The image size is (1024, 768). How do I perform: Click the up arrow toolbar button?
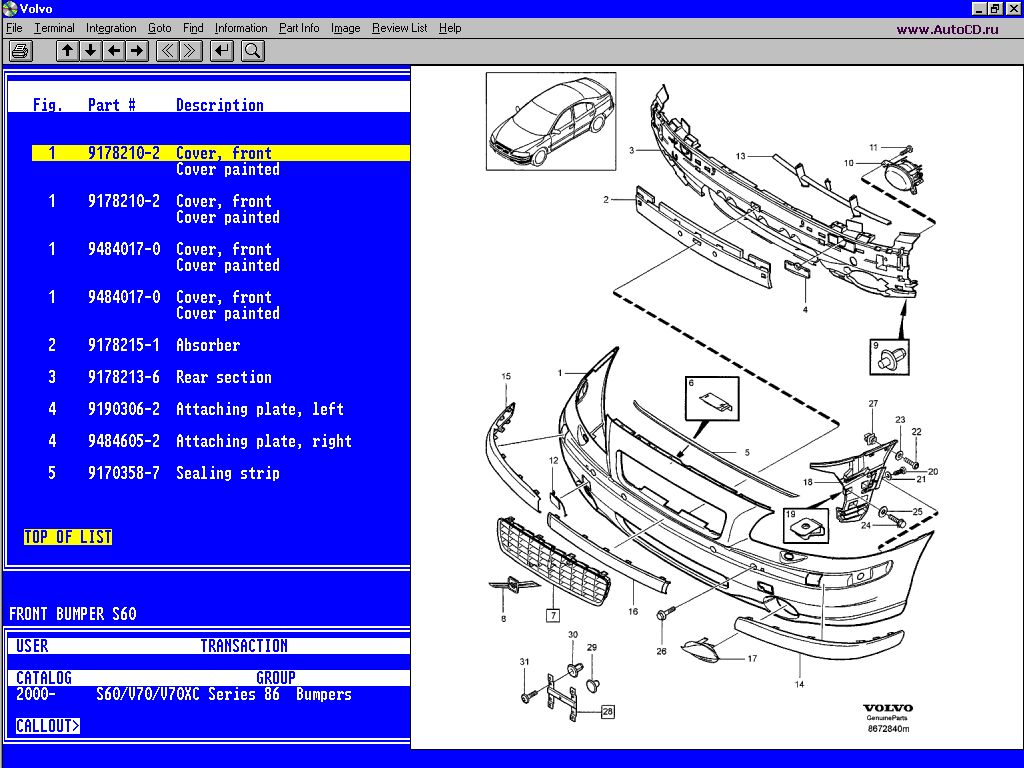coord(67,51)
